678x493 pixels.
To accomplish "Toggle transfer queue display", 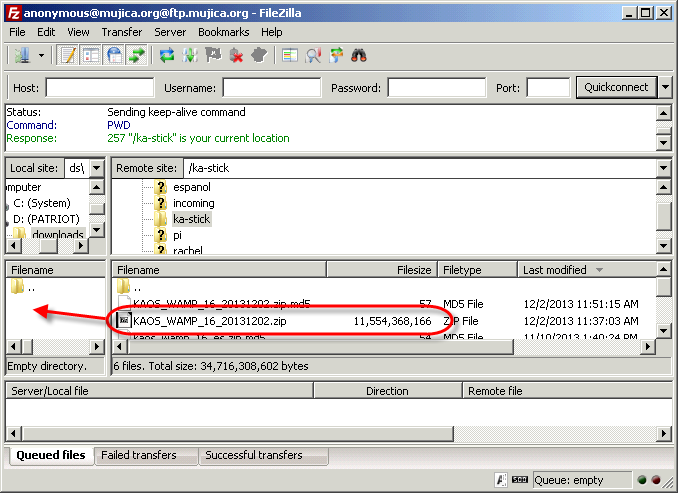I will click(x=137, y=55).
